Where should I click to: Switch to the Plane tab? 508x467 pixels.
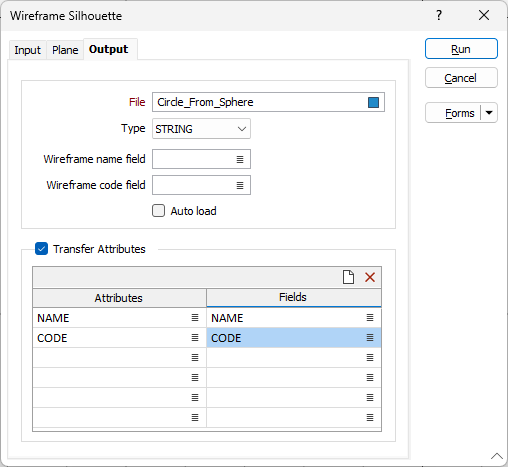coord(65,50)
